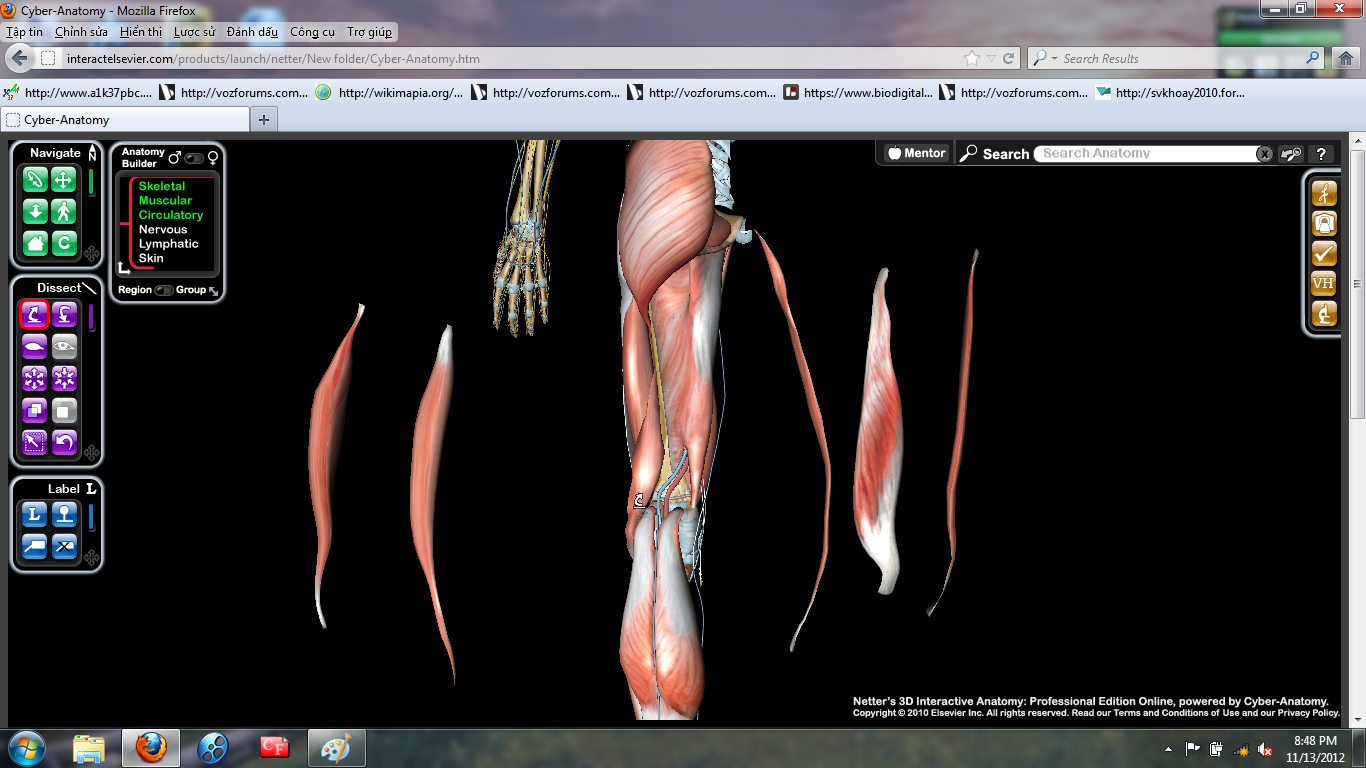Click the purple Dissect panel slider bar
1366x768 pixels.
coord(91,317)
